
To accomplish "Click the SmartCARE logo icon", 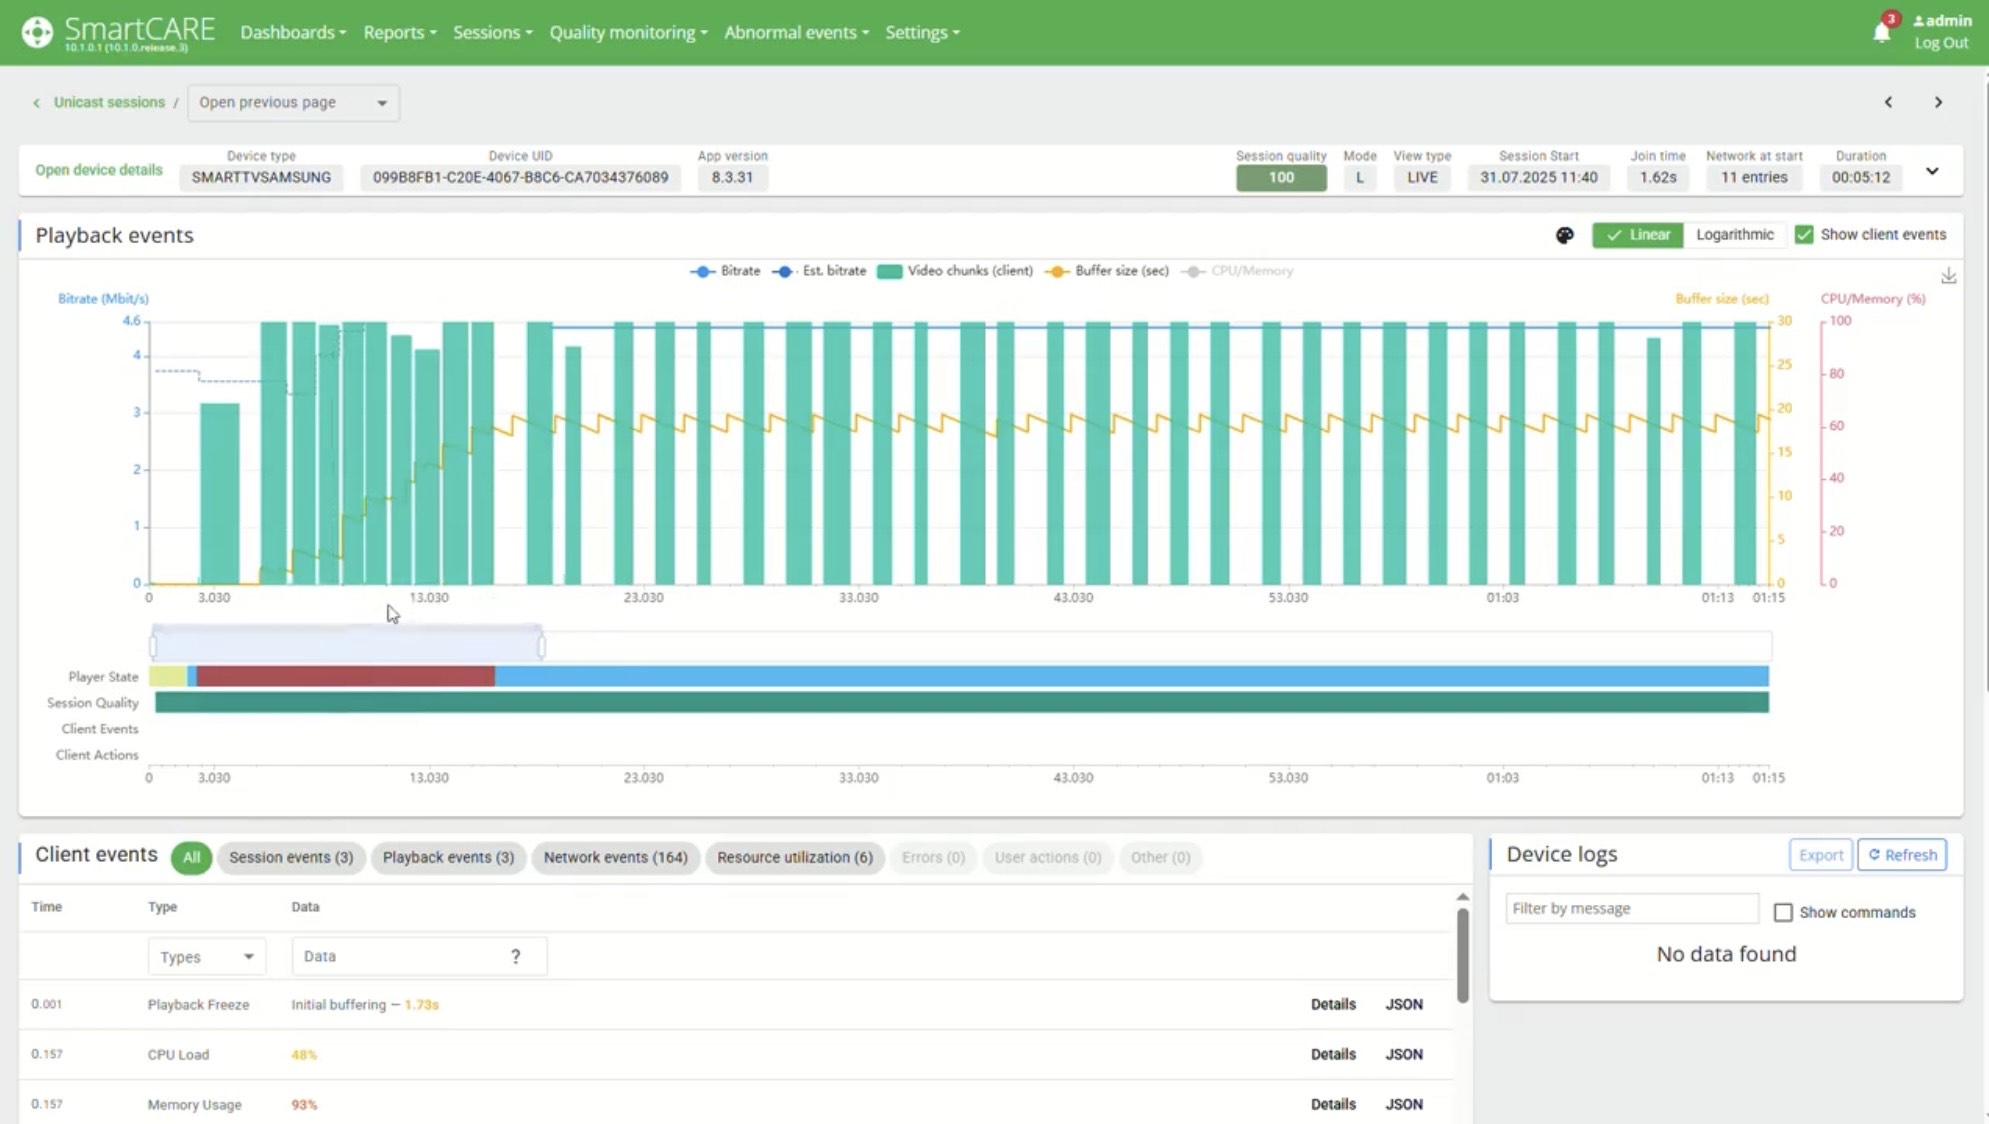I will click(x=37, y=32).
